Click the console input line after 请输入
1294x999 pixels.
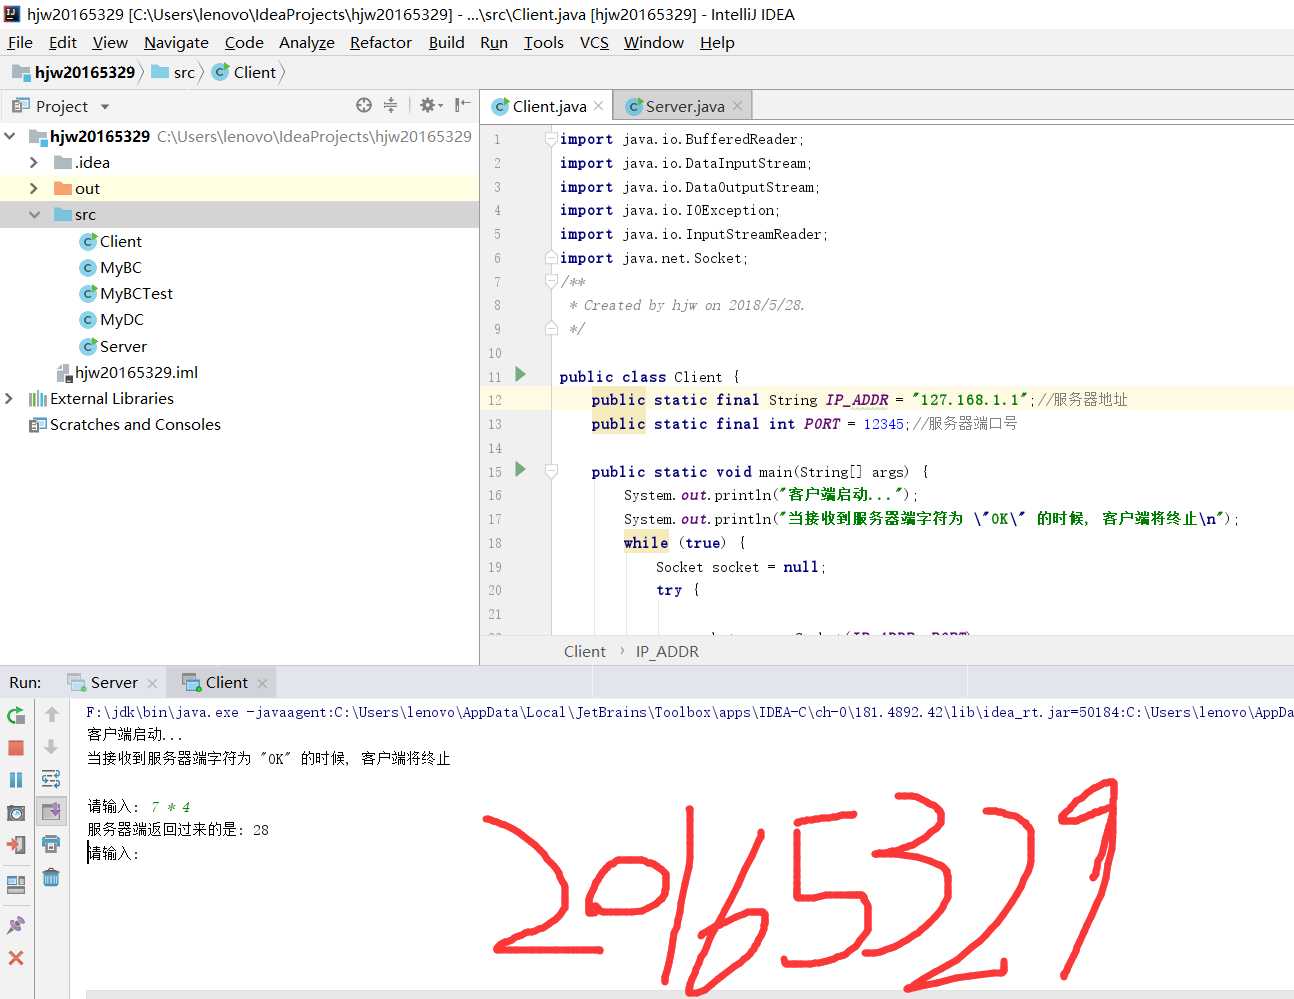coord(113,853)
